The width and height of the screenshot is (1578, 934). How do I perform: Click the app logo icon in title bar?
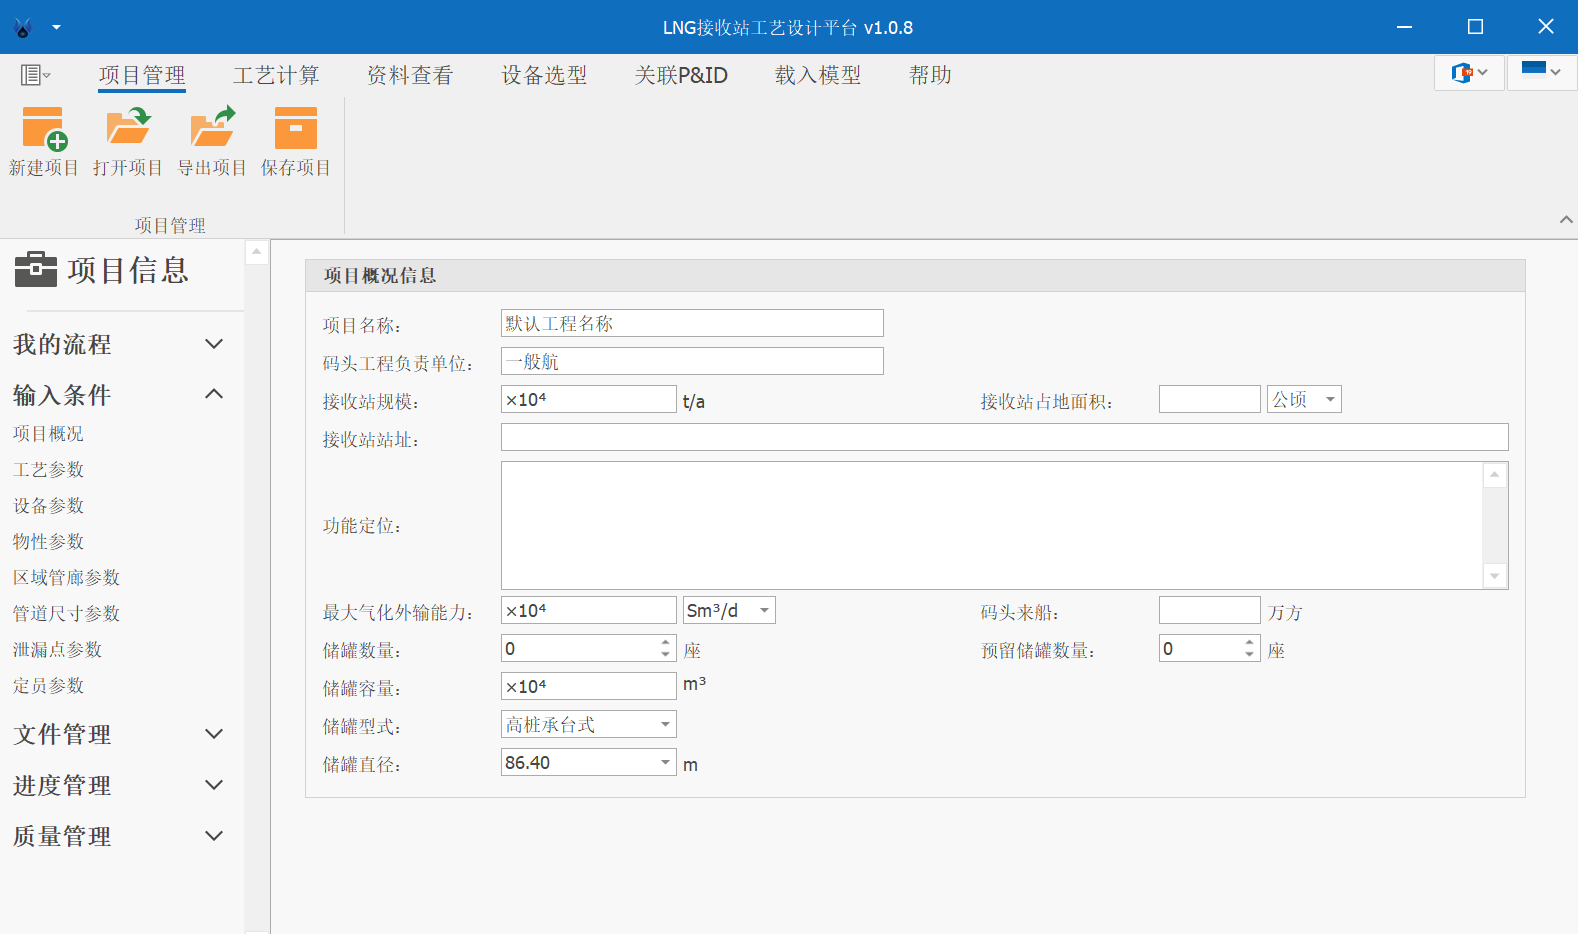23,28
